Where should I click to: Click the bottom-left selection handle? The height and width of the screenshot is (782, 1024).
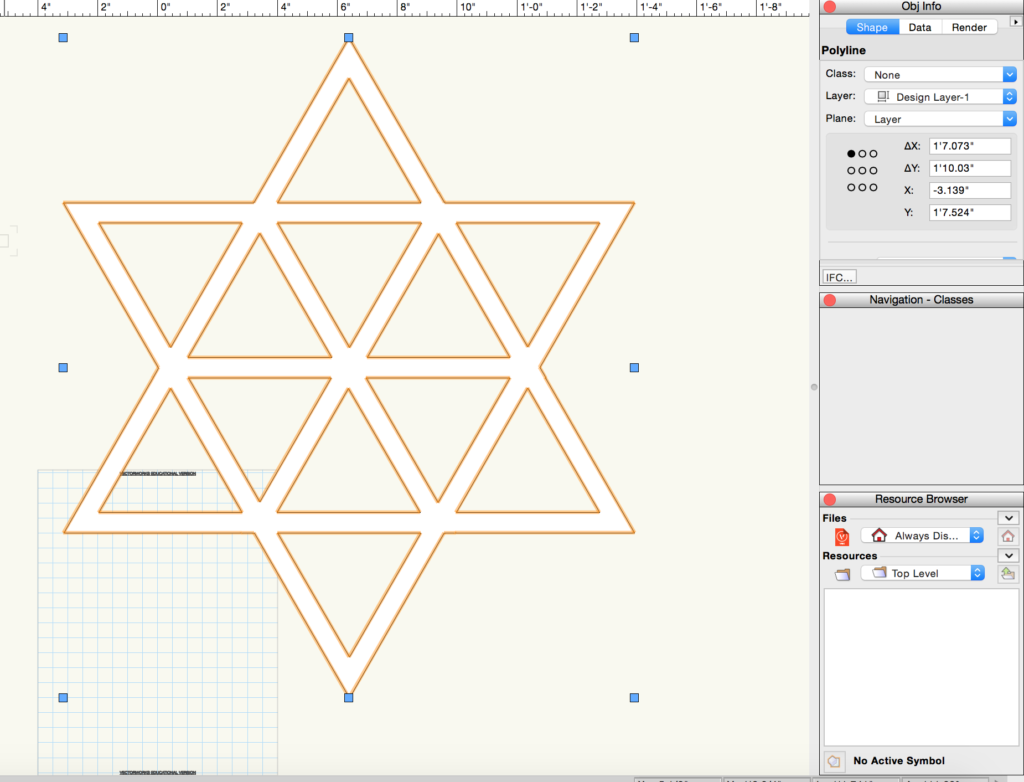click(63, 698)
